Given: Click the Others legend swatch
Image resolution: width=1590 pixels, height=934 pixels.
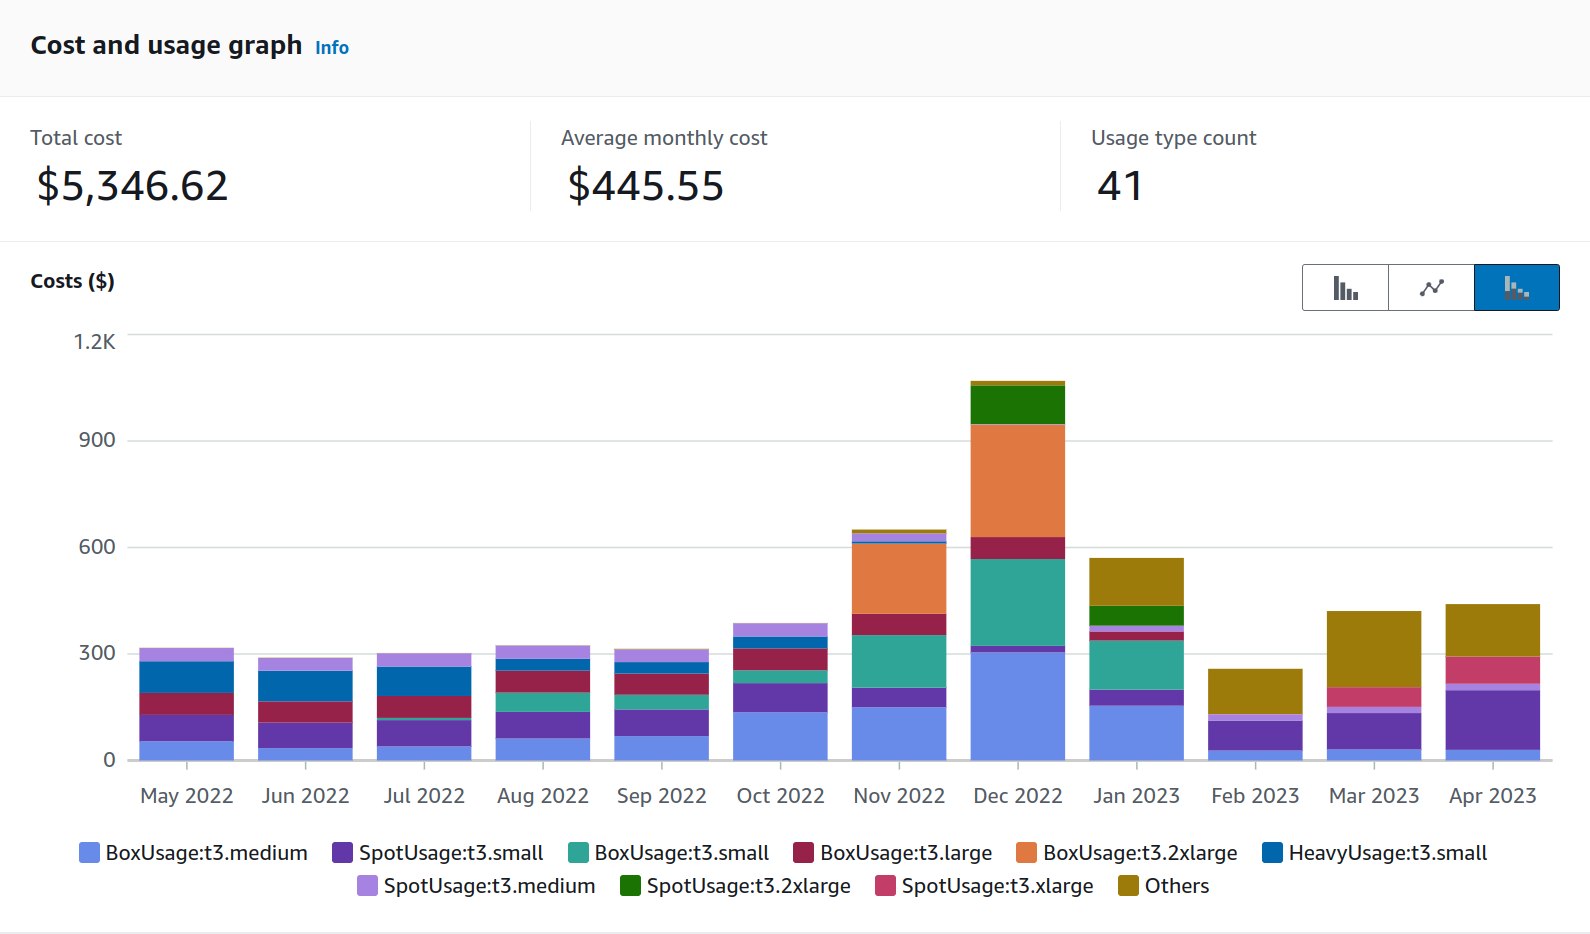Looking at the screenshot, I should click(x=1128, y=886).
